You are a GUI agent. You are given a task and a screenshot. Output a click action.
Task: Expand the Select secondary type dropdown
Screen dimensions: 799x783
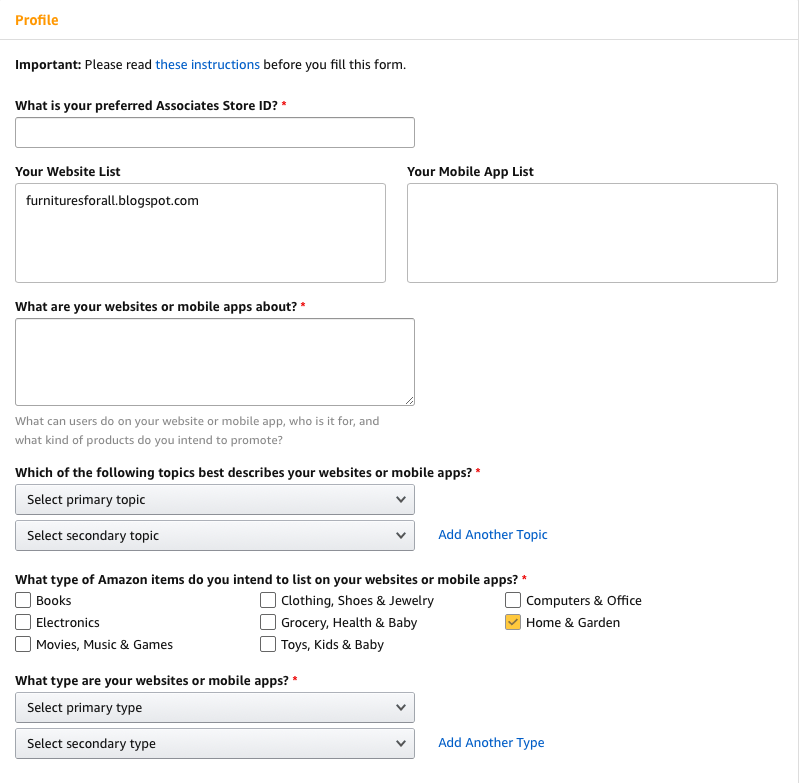click(x=215, y=743)
